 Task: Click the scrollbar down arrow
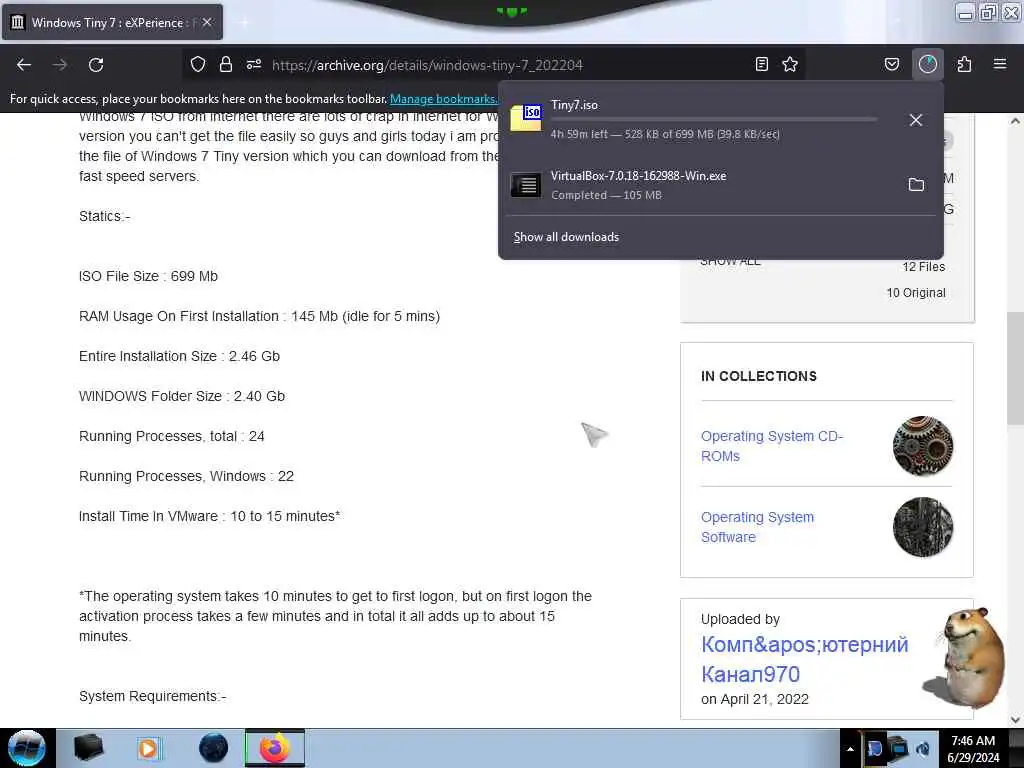pos(1015,720)
